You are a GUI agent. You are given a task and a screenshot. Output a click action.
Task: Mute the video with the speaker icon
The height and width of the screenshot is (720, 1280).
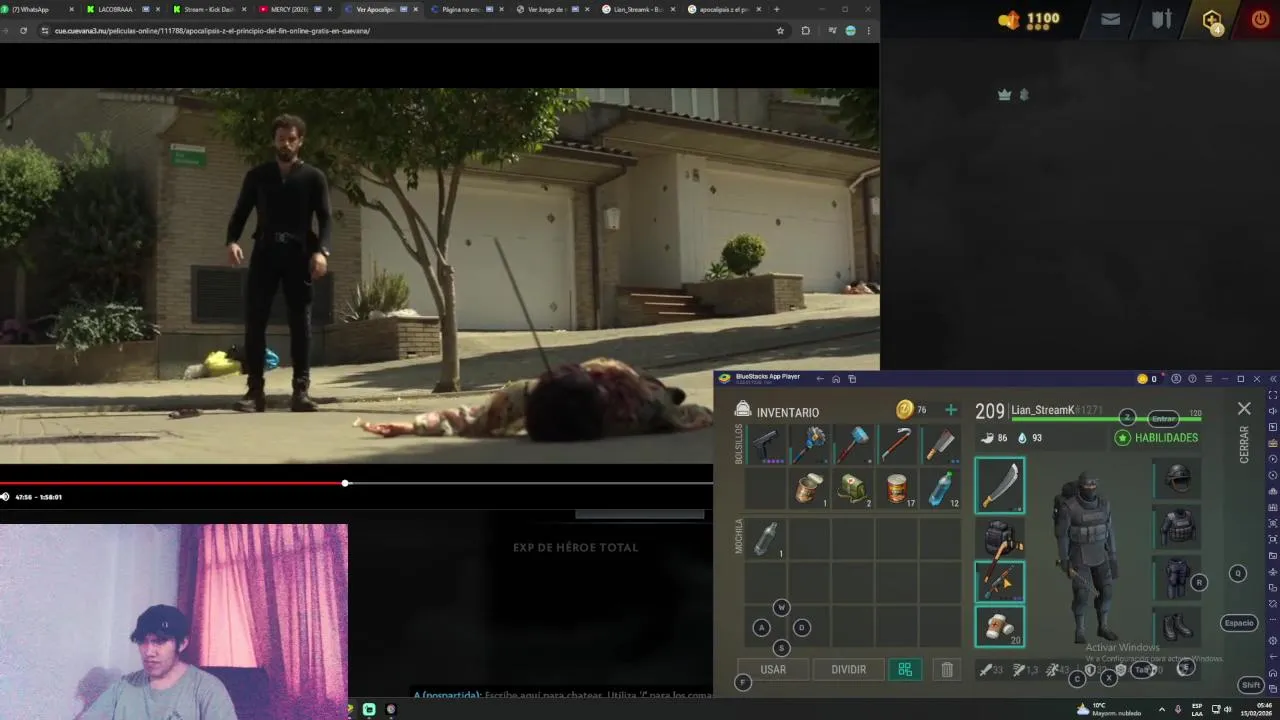[5, 497]
